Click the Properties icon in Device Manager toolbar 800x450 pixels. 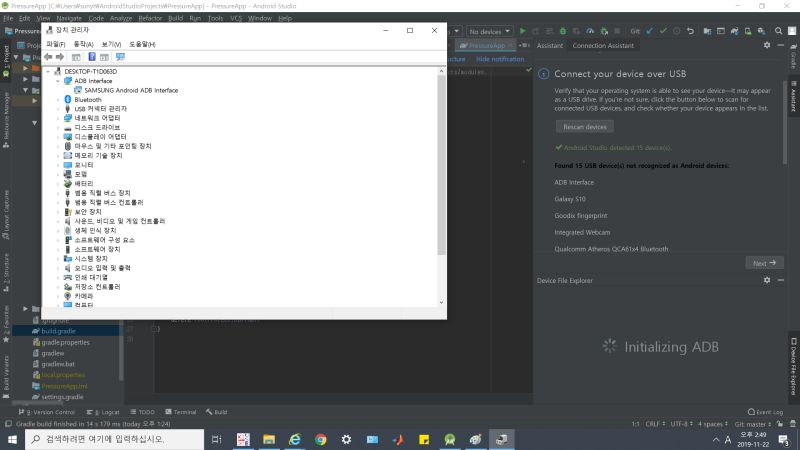[76, 57]
